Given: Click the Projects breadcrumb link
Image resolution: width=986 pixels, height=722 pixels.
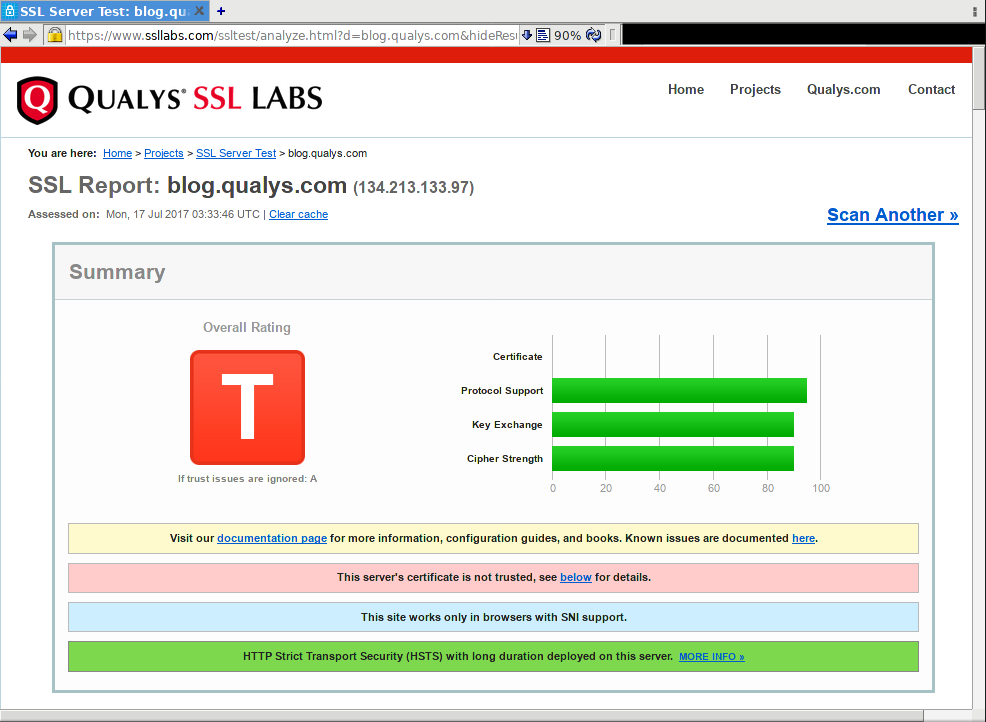Looking at the screenshot, I should coord(163,153).
